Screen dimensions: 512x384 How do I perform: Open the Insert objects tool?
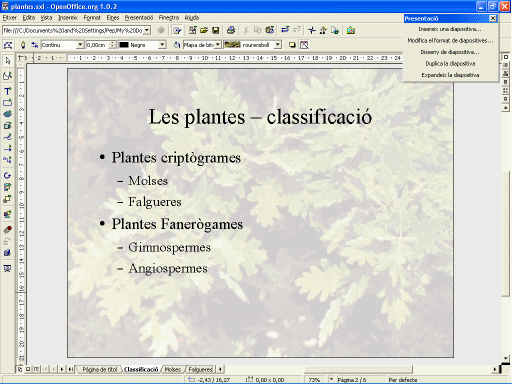pyautogui.click(x=8, y=214)
